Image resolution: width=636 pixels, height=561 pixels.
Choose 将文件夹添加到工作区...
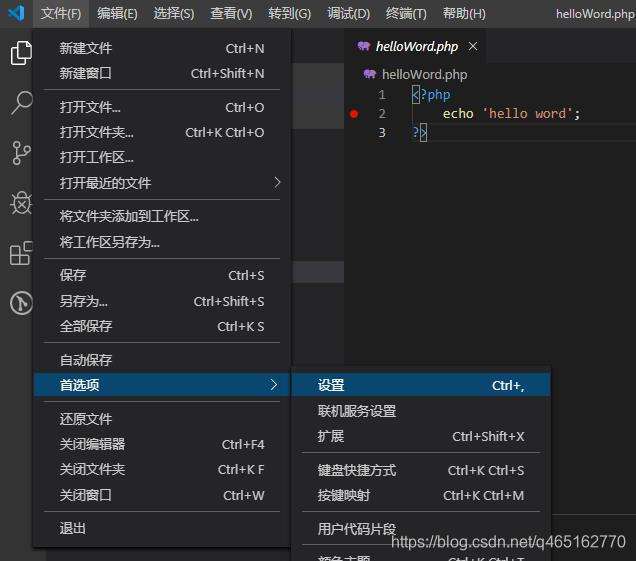(x=162, y=216)
